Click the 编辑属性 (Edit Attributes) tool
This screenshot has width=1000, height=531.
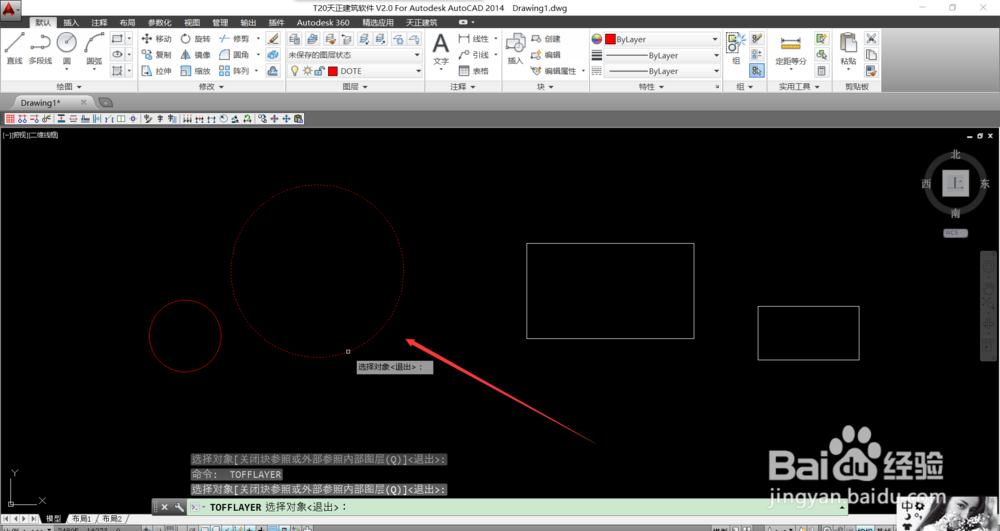tap(554, 71)
